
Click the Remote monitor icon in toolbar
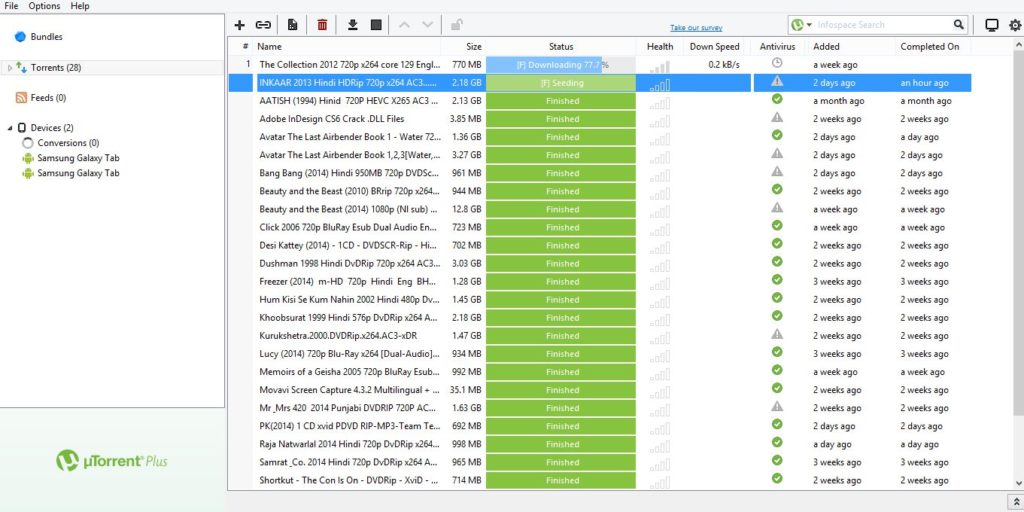[991, 25]
